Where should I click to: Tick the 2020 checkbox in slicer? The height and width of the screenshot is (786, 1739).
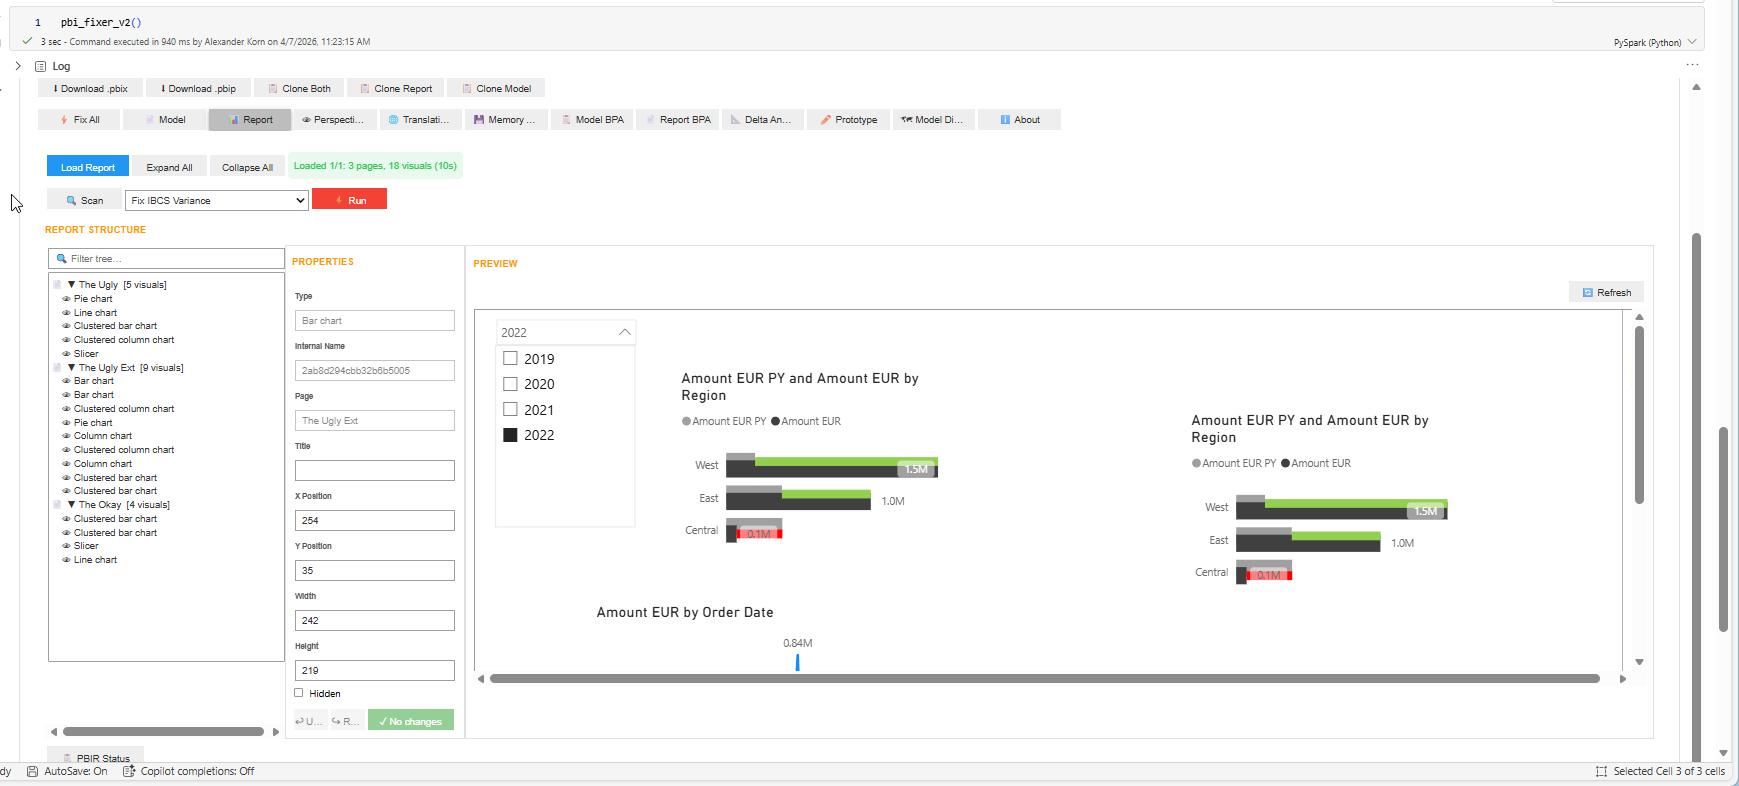coord(510,383)
